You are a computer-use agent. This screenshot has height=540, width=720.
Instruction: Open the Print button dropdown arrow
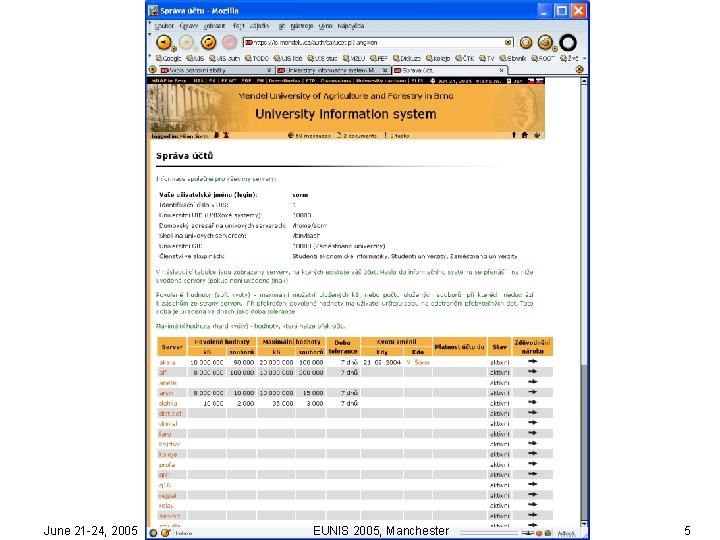coord(555,48)
